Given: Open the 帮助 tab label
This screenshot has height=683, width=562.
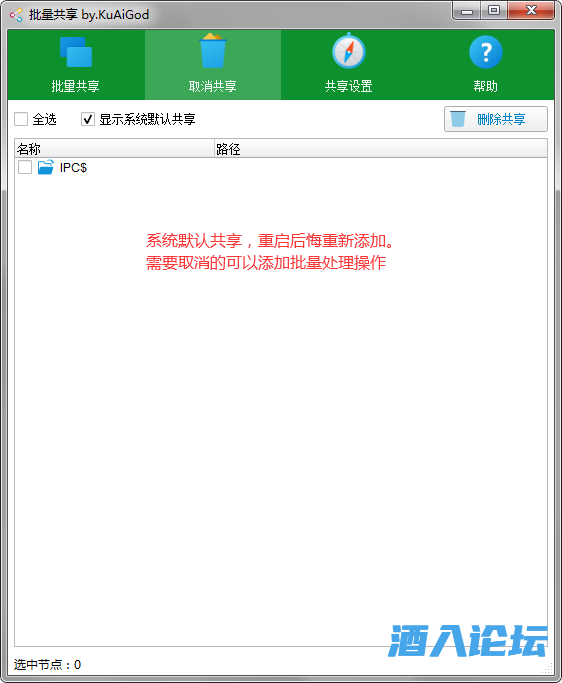Looking at the screenshot, I should (486, 86).
